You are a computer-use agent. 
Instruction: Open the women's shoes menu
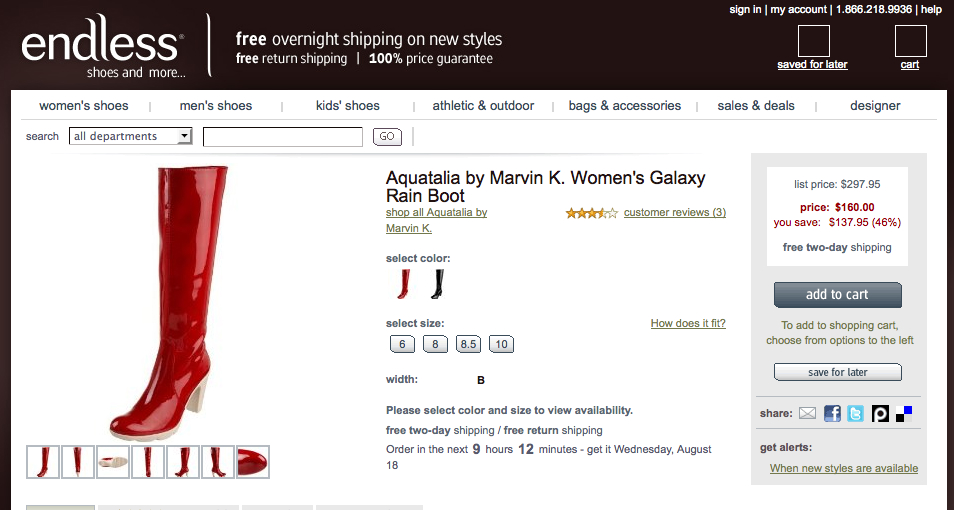pyautogui.click(x=84, y=106)
